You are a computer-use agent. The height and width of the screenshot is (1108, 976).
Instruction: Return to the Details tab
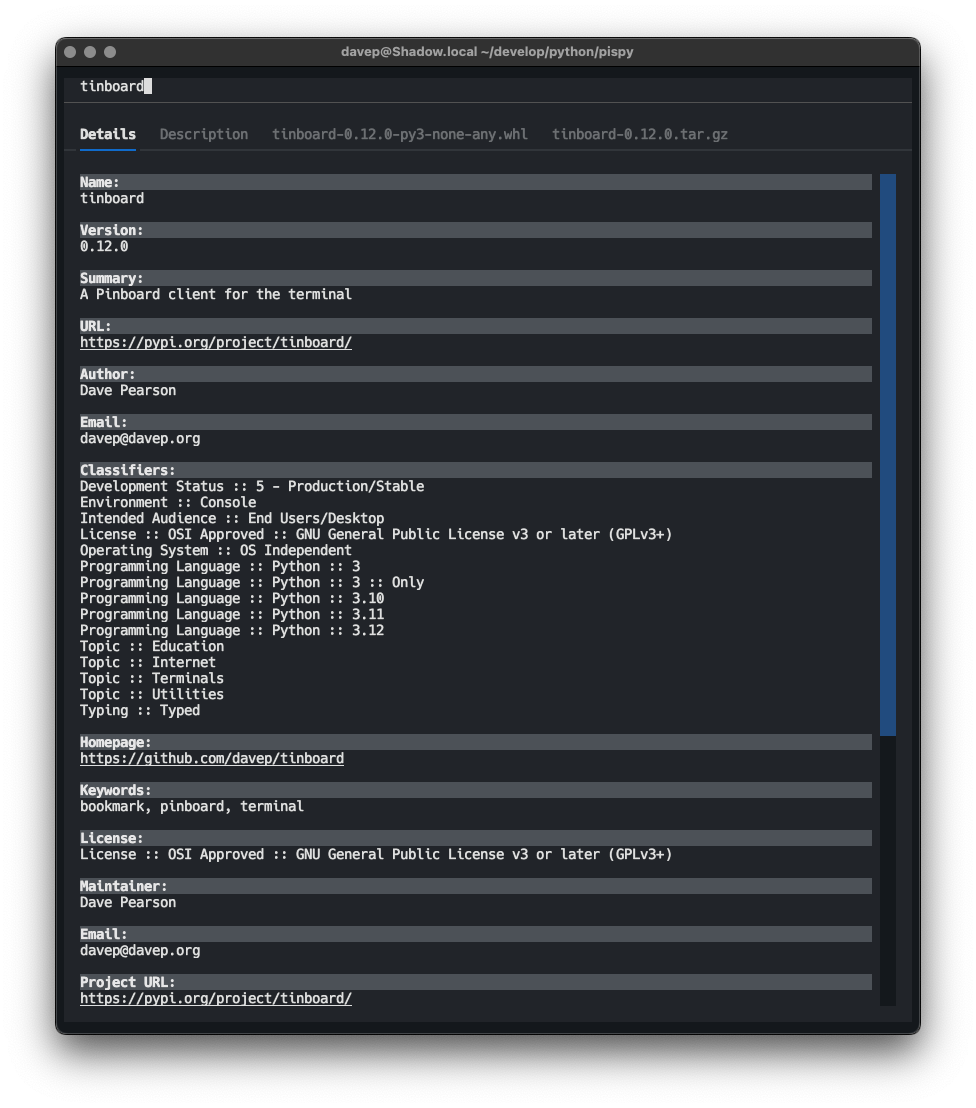107,133
